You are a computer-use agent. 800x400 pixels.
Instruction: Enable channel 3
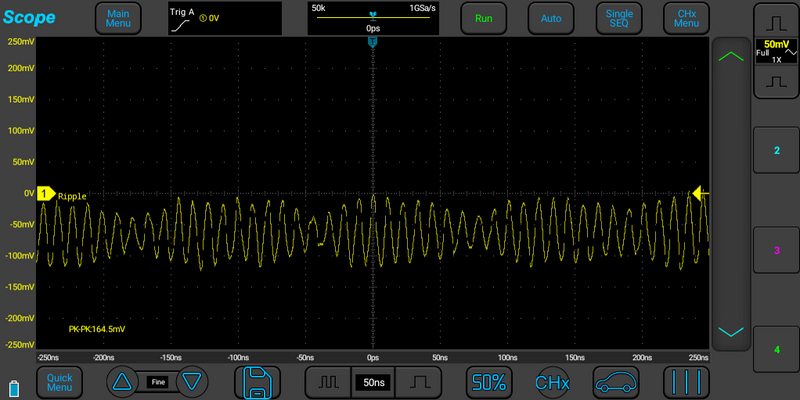pyautogui.click(x=776, y=250)
